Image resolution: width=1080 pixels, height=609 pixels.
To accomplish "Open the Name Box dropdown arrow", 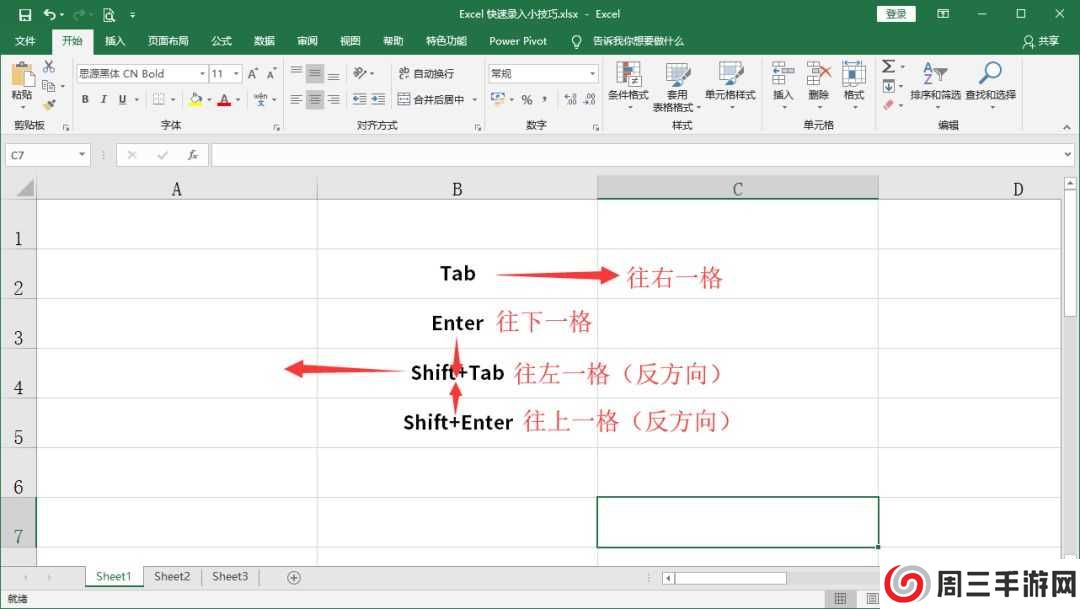I will pos(82,156).
